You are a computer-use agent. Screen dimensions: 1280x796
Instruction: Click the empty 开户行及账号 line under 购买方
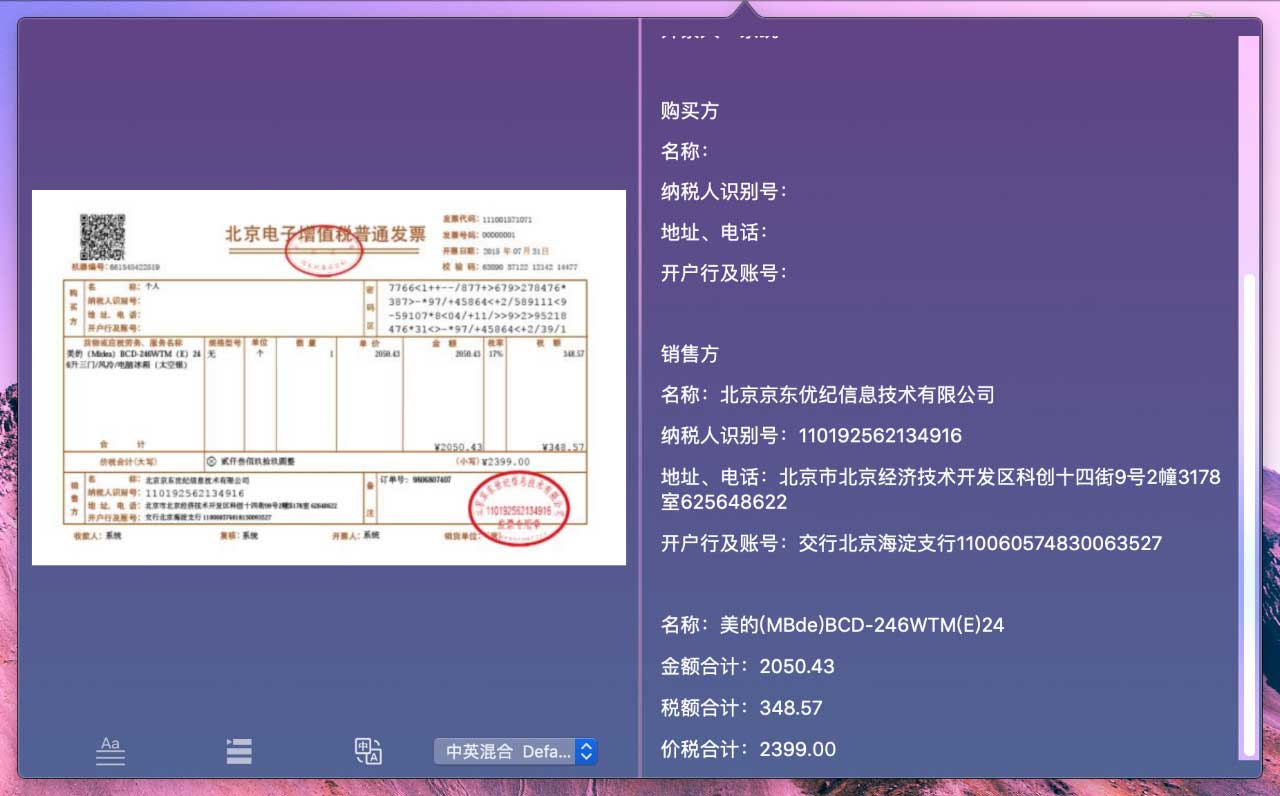click(724, 273)
